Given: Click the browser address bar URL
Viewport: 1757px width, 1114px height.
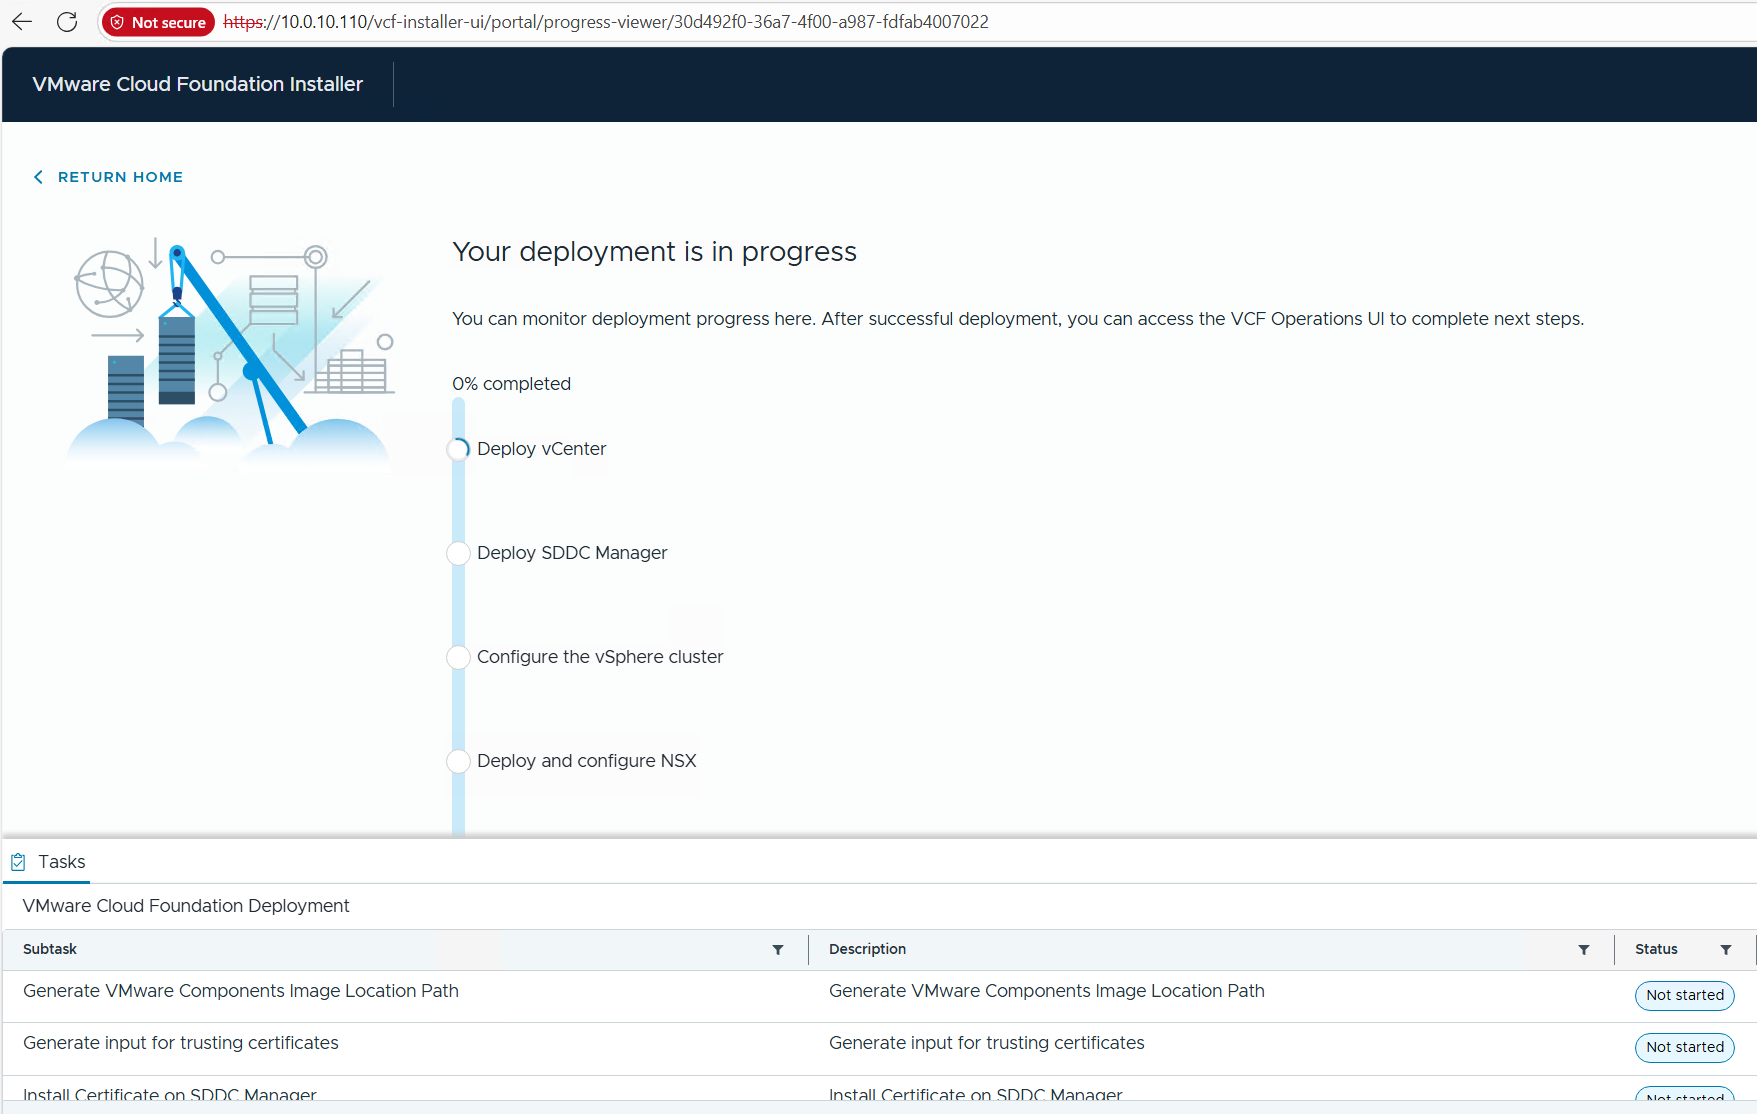Looking at the screenshot, I should coord(606,22).
